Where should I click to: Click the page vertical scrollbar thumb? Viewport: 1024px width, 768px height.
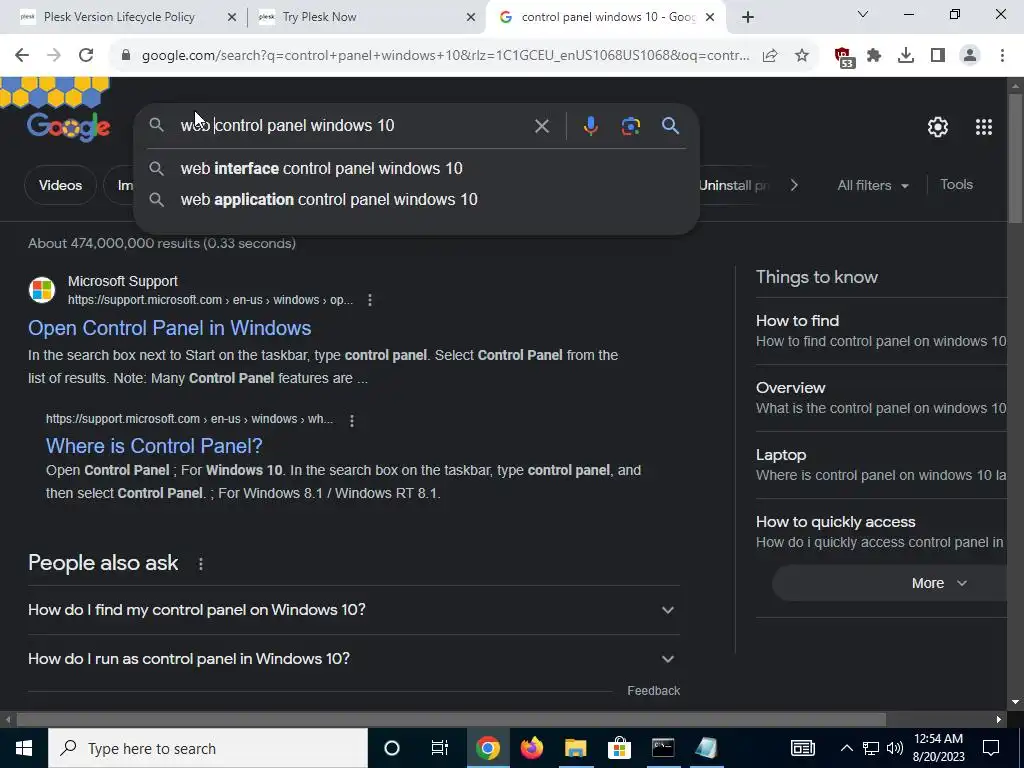[1016, 157]
